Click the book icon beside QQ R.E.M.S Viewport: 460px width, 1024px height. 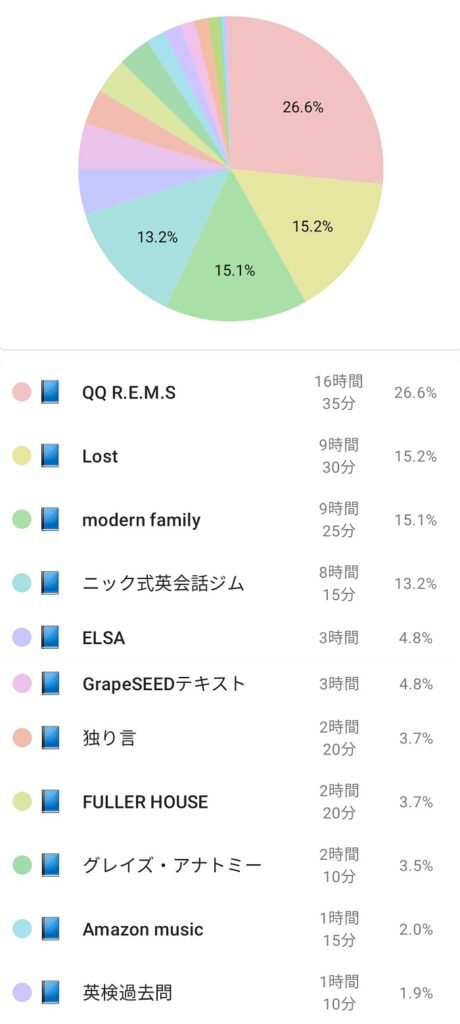click(50, 392)
